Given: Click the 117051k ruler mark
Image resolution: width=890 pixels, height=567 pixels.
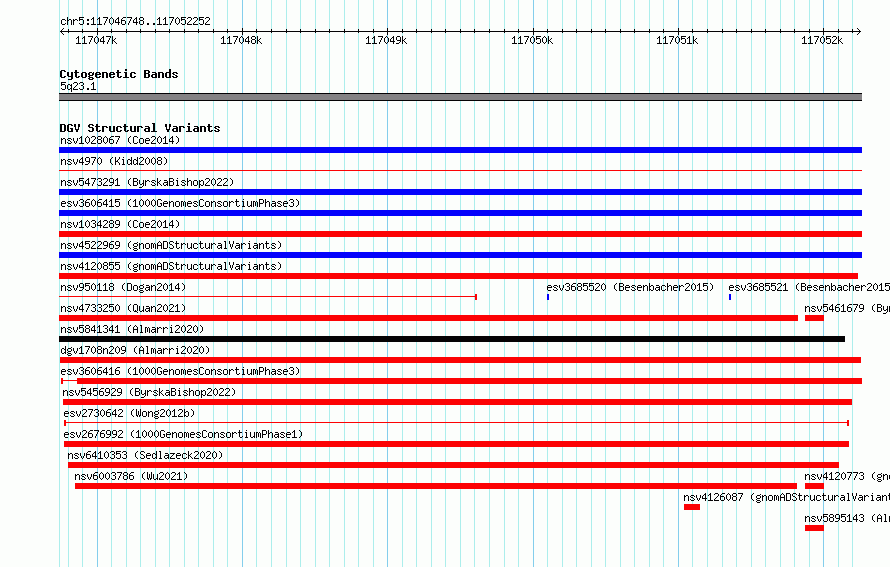Looking at the screenshot, I should (x=677, y=40).
